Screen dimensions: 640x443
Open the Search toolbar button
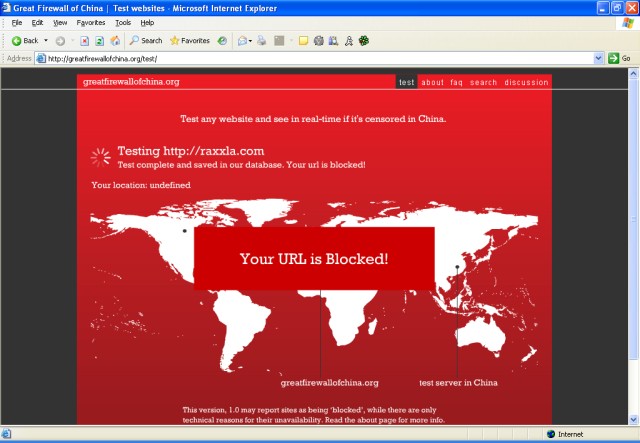tap(146, 40)
